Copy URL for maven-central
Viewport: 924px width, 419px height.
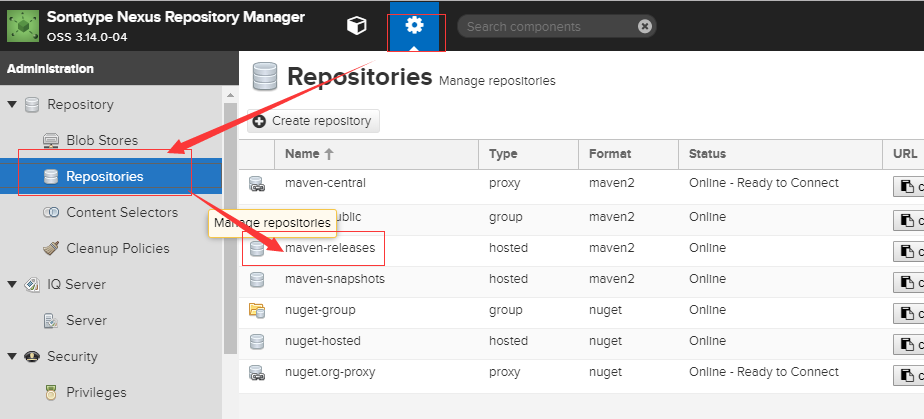coord(909,187)
